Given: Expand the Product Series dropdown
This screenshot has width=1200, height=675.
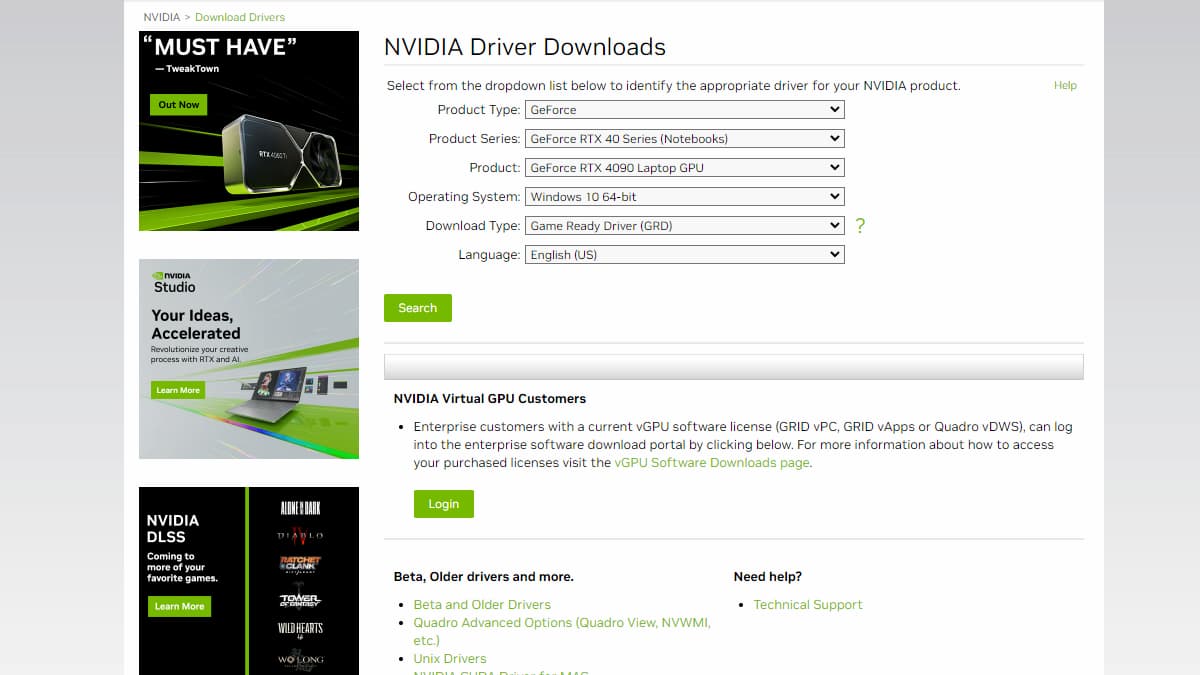Looking at the screenshot, I should (x=684, y=139).
